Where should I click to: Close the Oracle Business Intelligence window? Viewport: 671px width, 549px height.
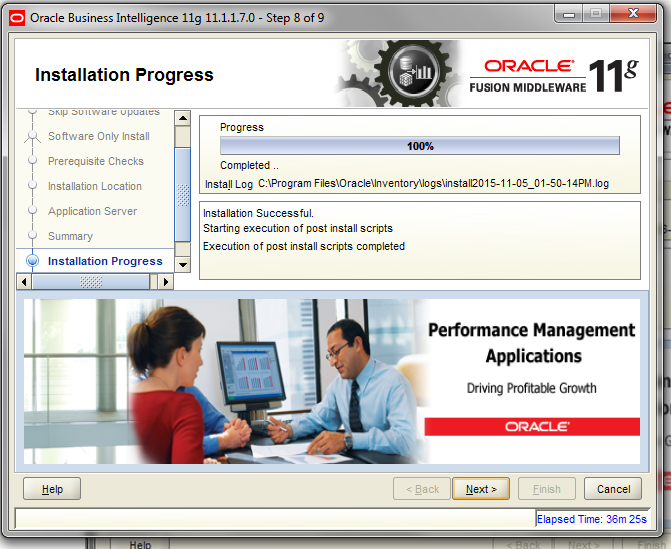634,14
